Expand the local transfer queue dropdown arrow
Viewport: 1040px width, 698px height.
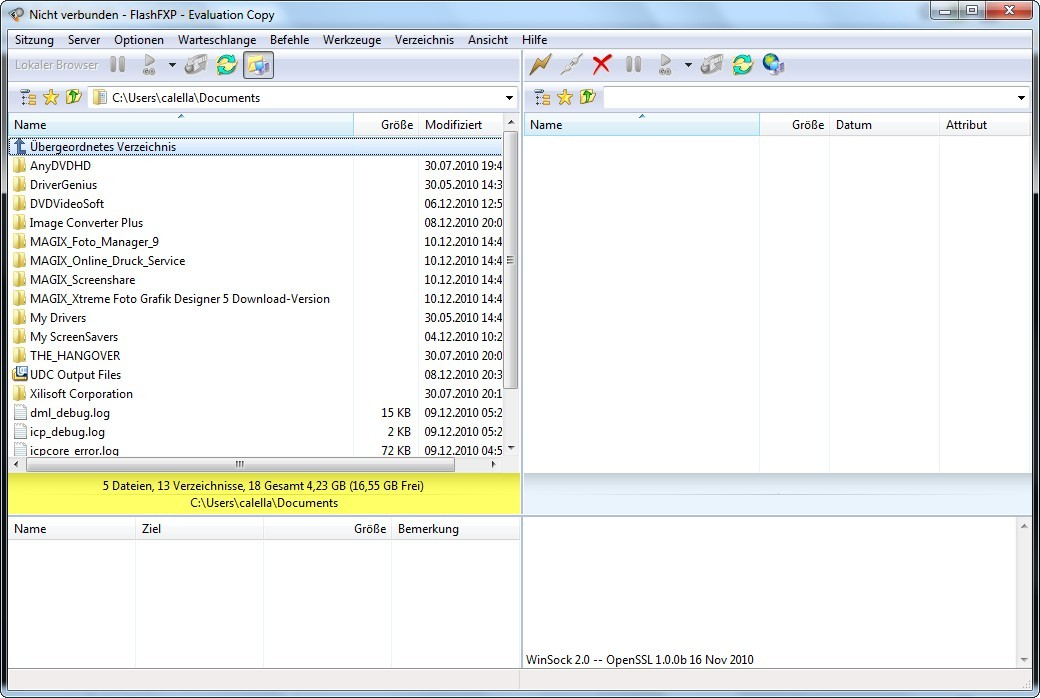pos(172,65)
